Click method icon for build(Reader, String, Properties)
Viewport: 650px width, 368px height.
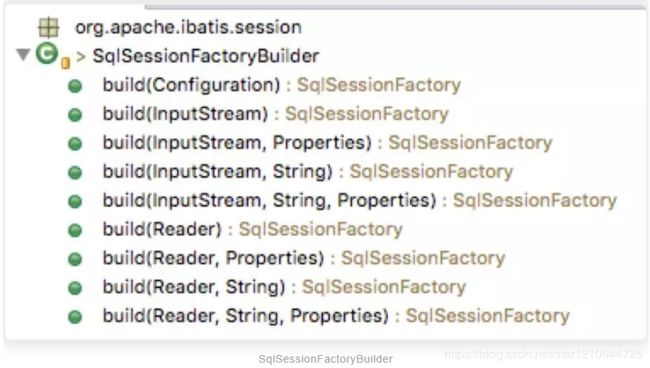tap(75, 317)
